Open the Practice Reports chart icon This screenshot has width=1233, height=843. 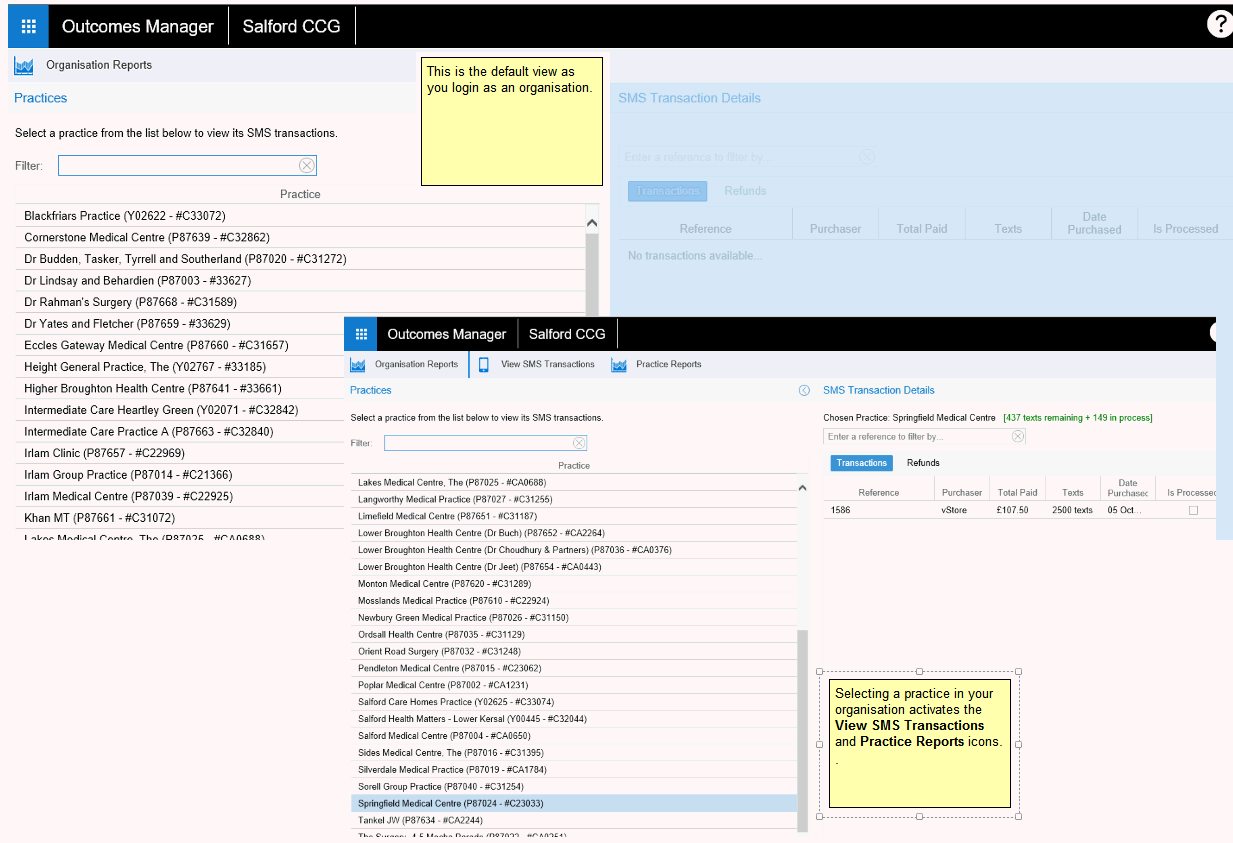pos(619,365)
